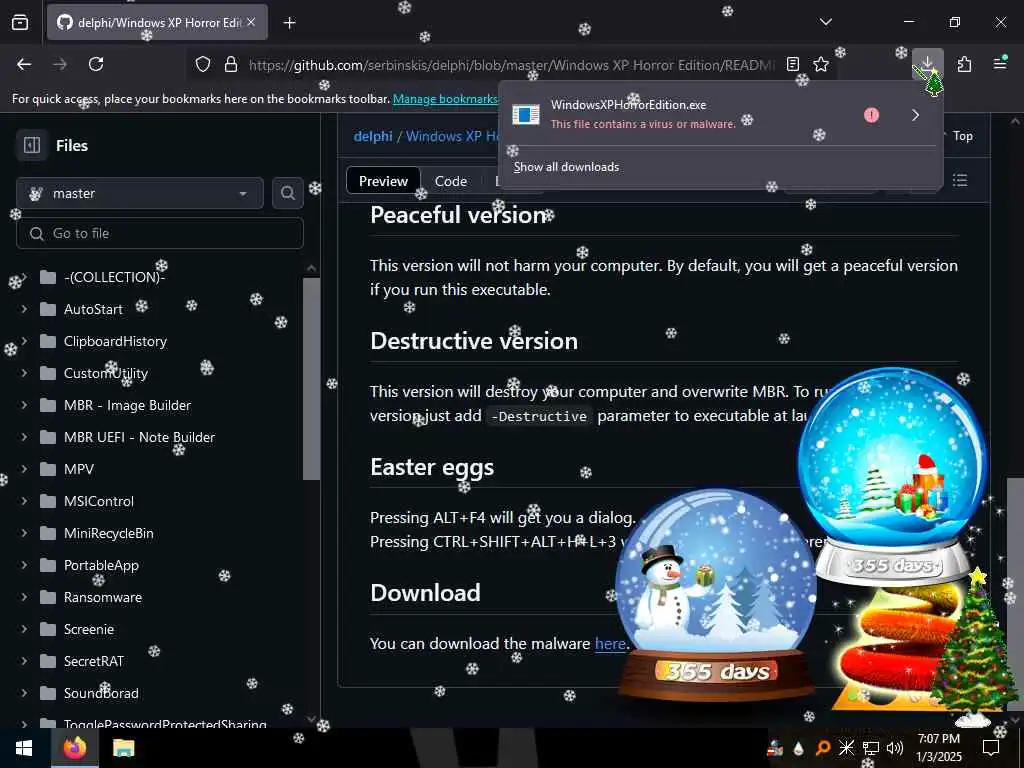Click the GitHub URL in the address bar
This screenshot has width=1024, height=768.
point(512,65)
